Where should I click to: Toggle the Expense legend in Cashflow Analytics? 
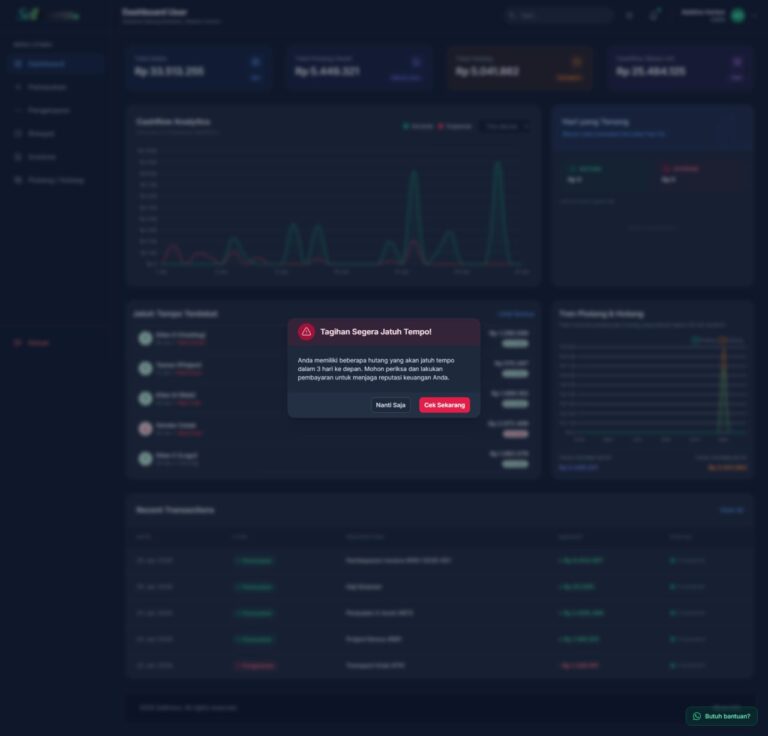coord(455,126)
